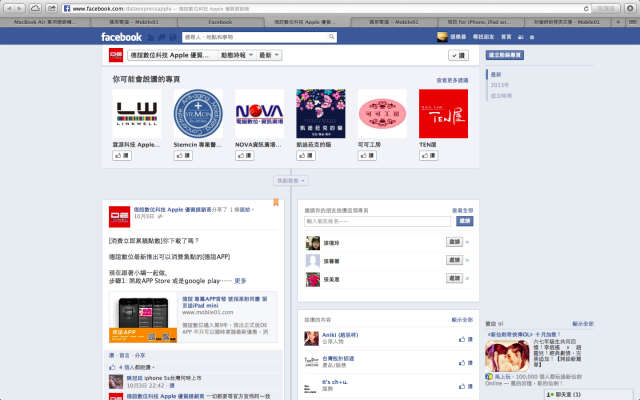Select 最新 in the right timeline nav
The width and height of the screenshot is (640, 400).
[496, 74]
